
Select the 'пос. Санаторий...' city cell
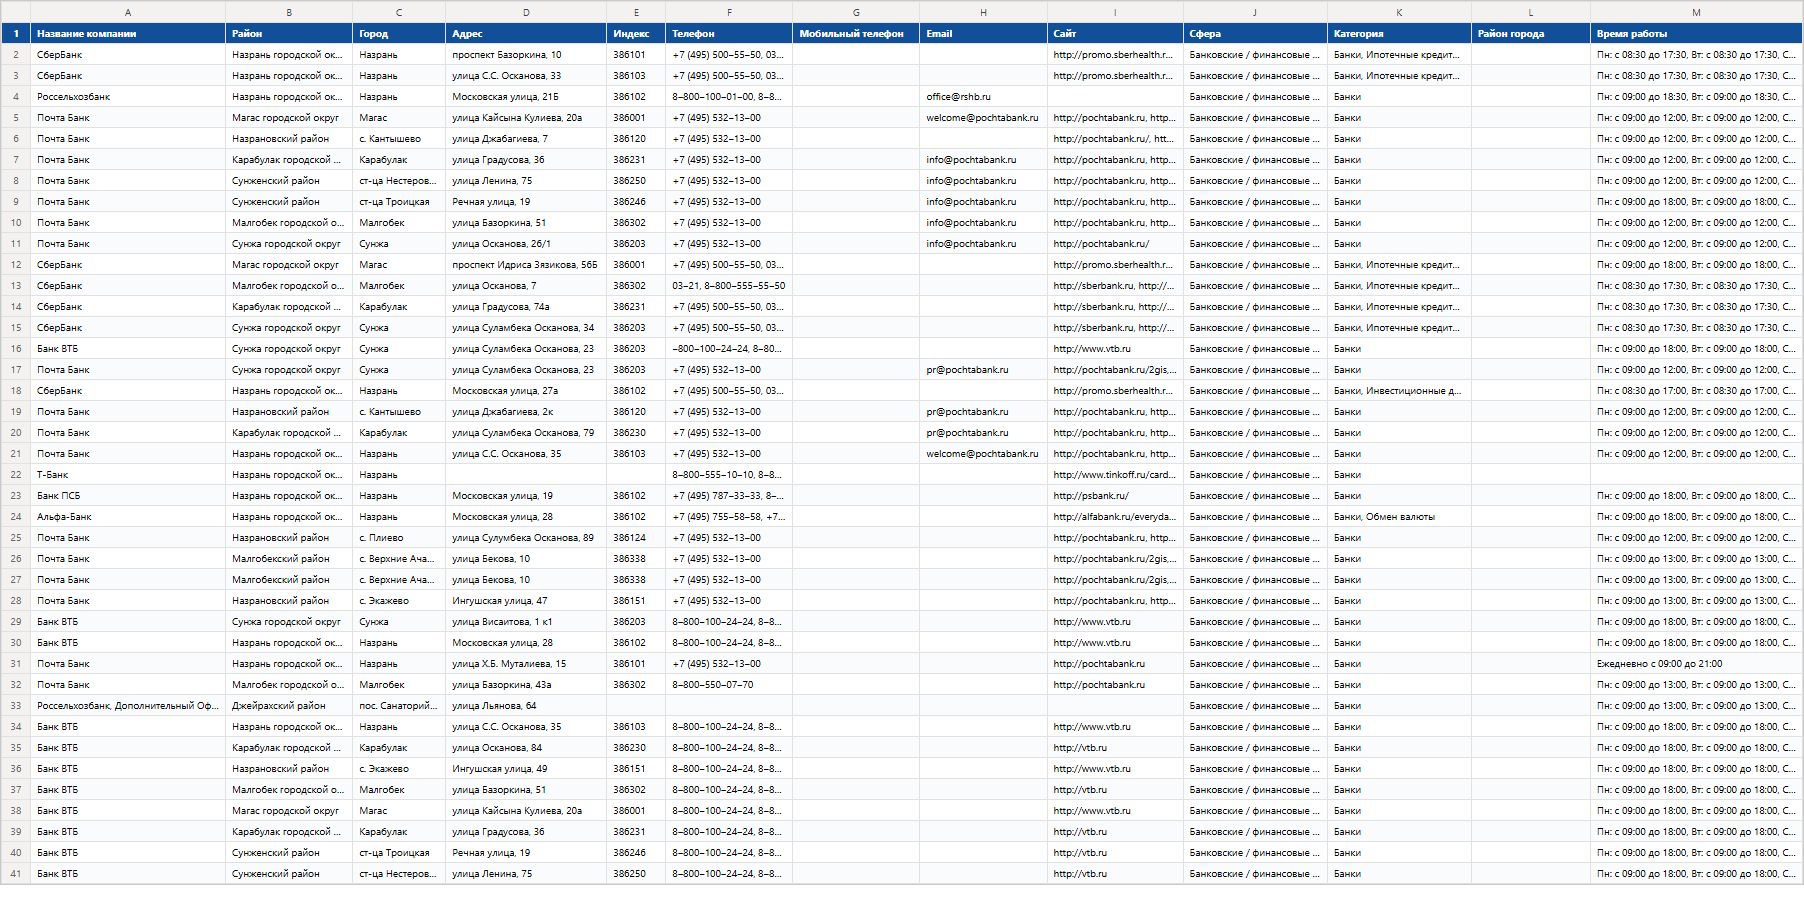pos(399,706)
